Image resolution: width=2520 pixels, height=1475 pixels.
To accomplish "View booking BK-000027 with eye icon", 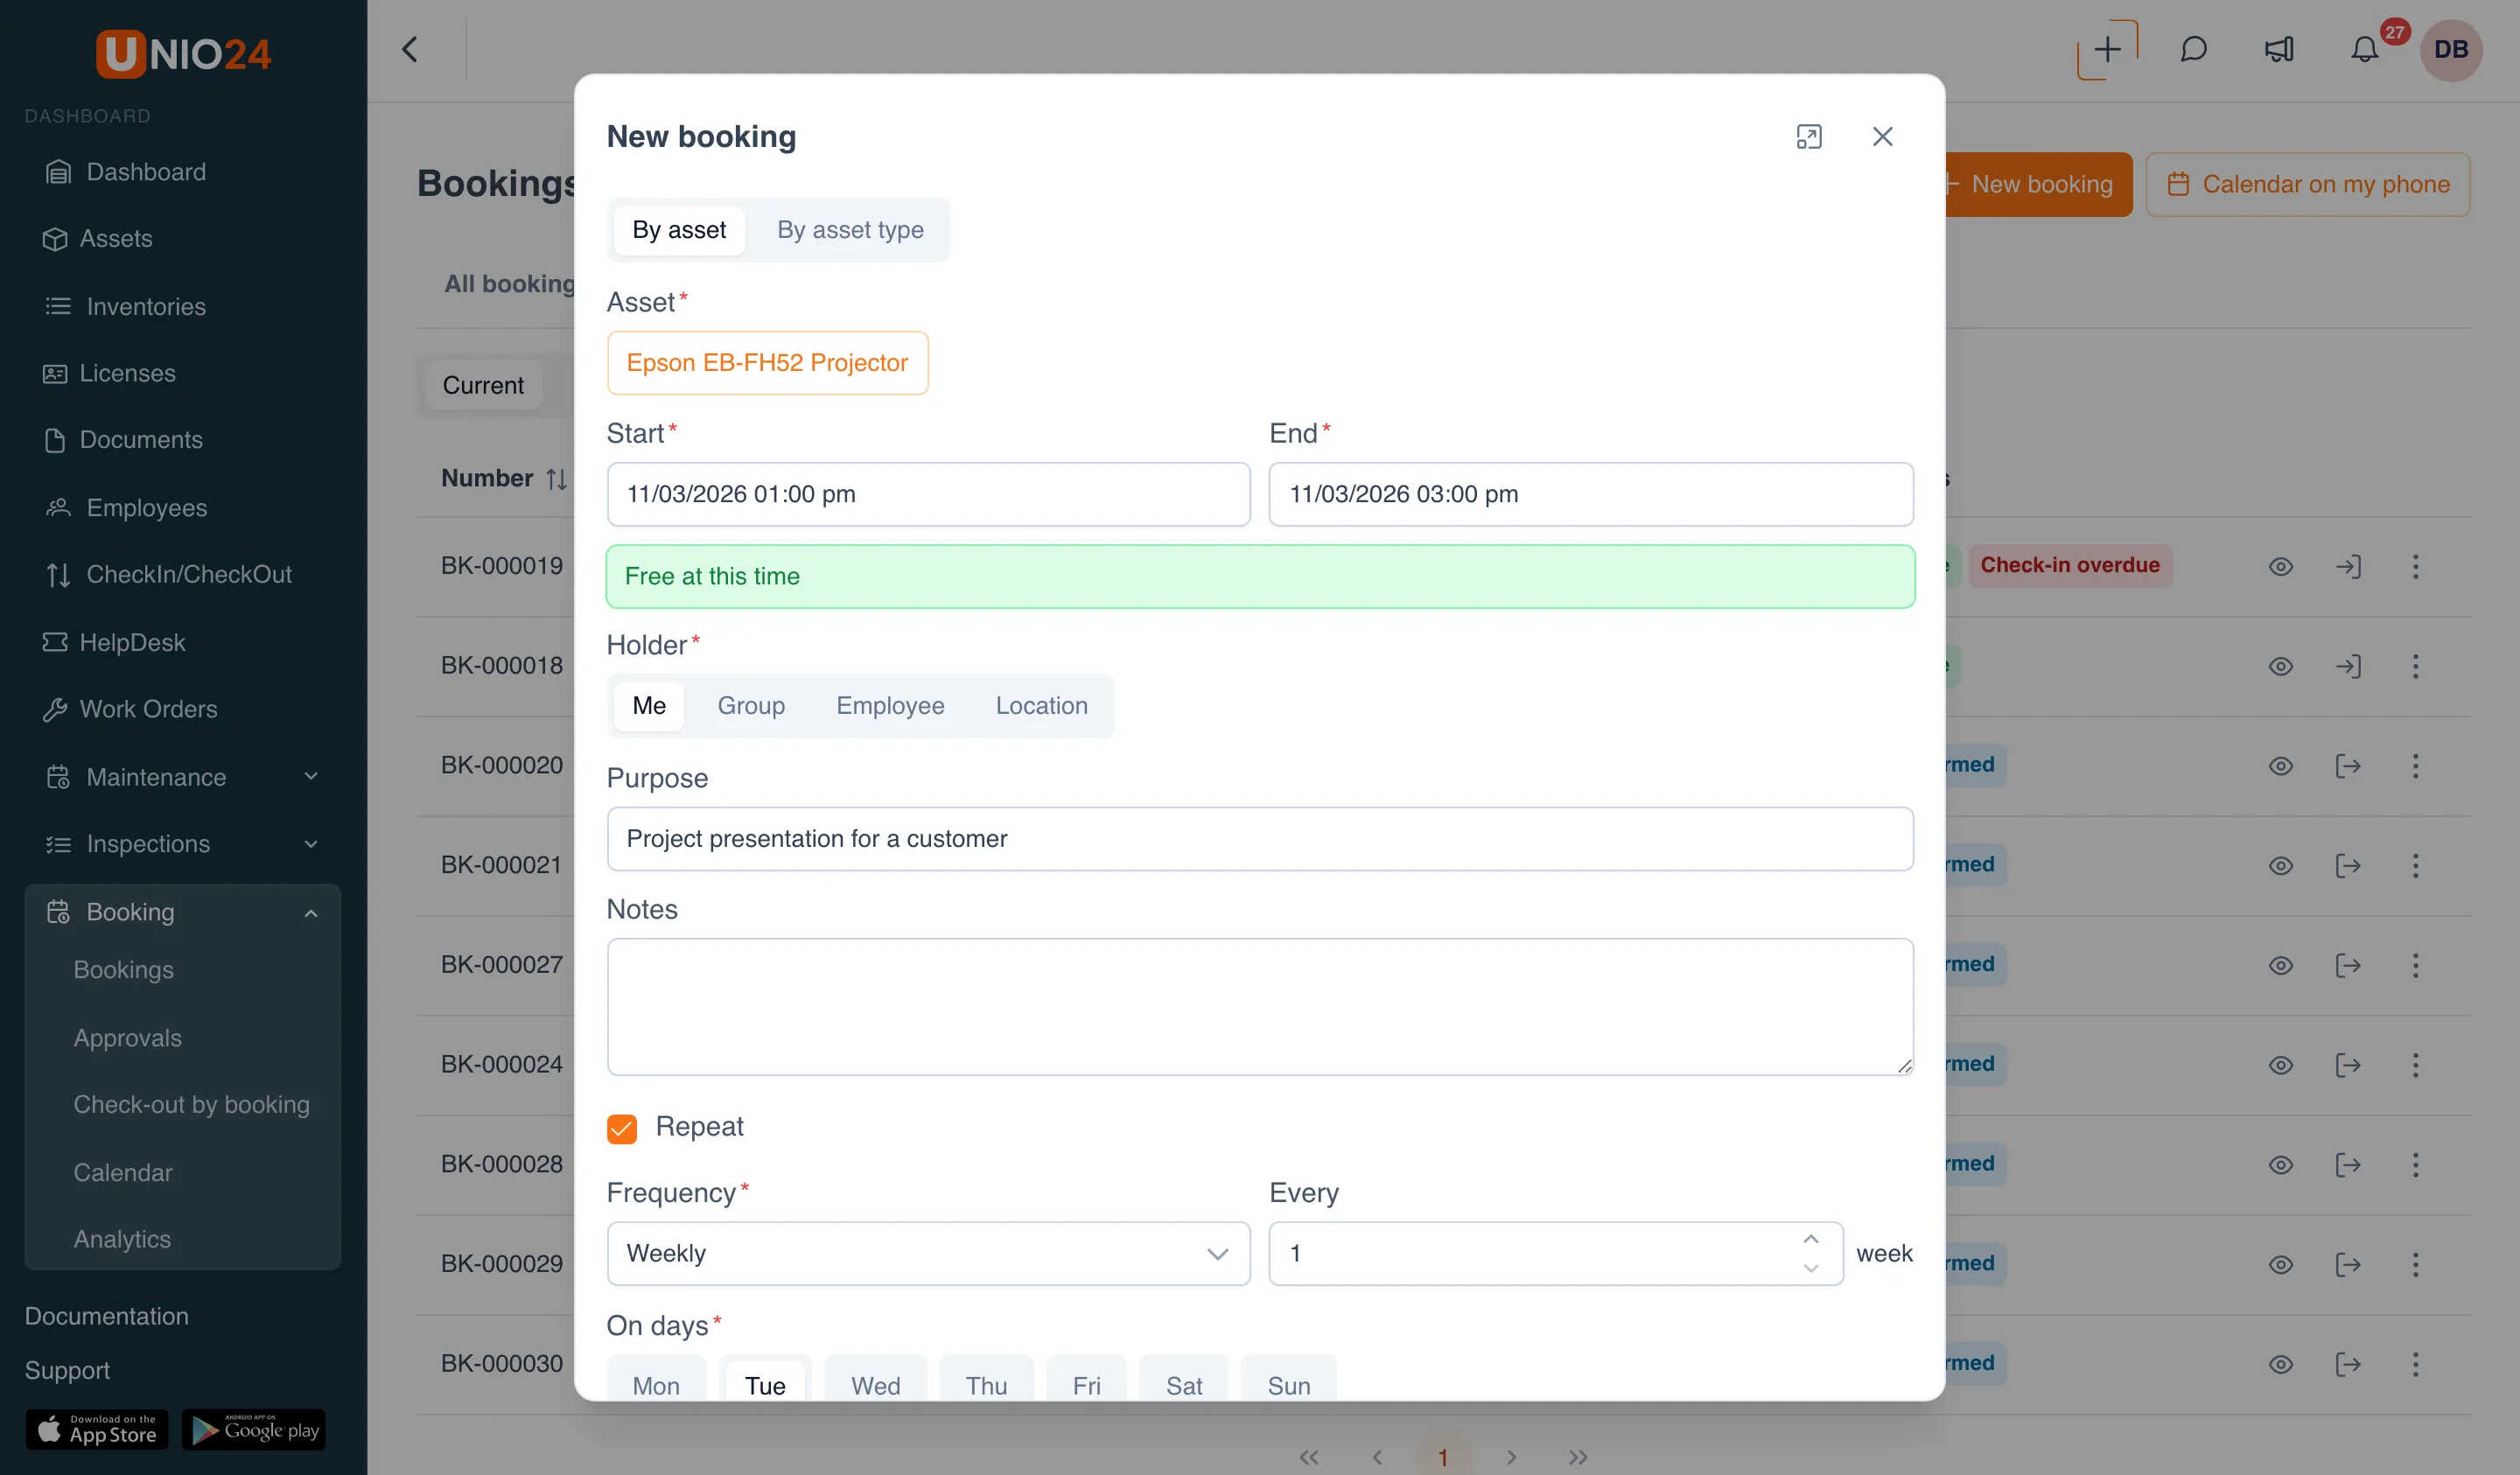I will pos(2280,965).
